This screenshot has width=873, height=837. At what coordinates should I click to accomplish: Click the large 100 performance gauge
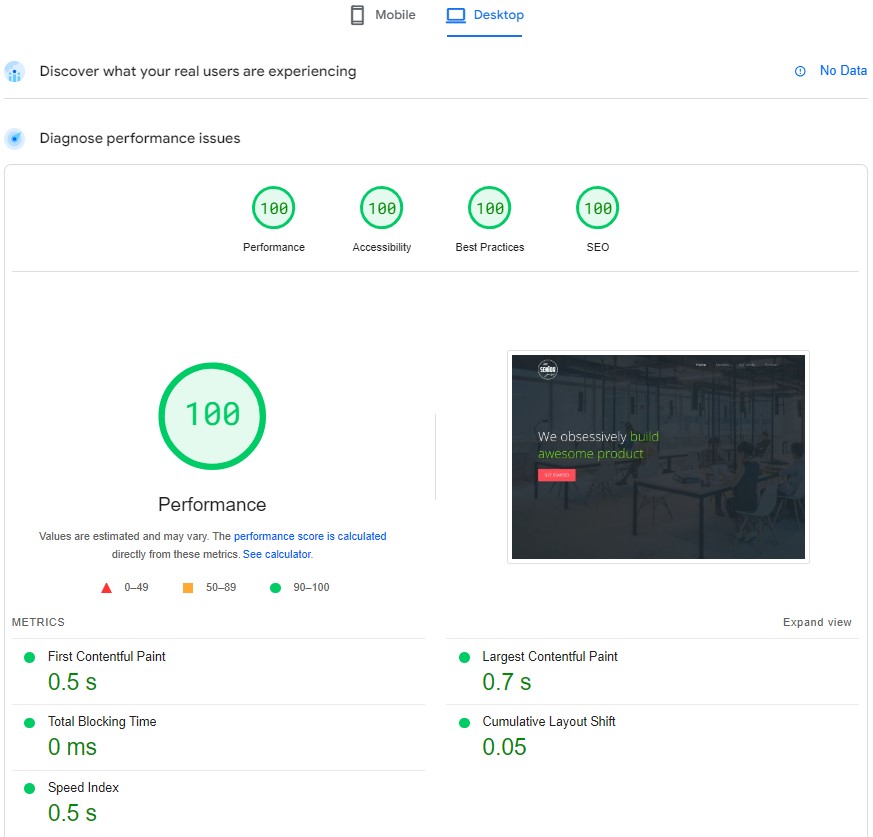[x=212, y=416]
